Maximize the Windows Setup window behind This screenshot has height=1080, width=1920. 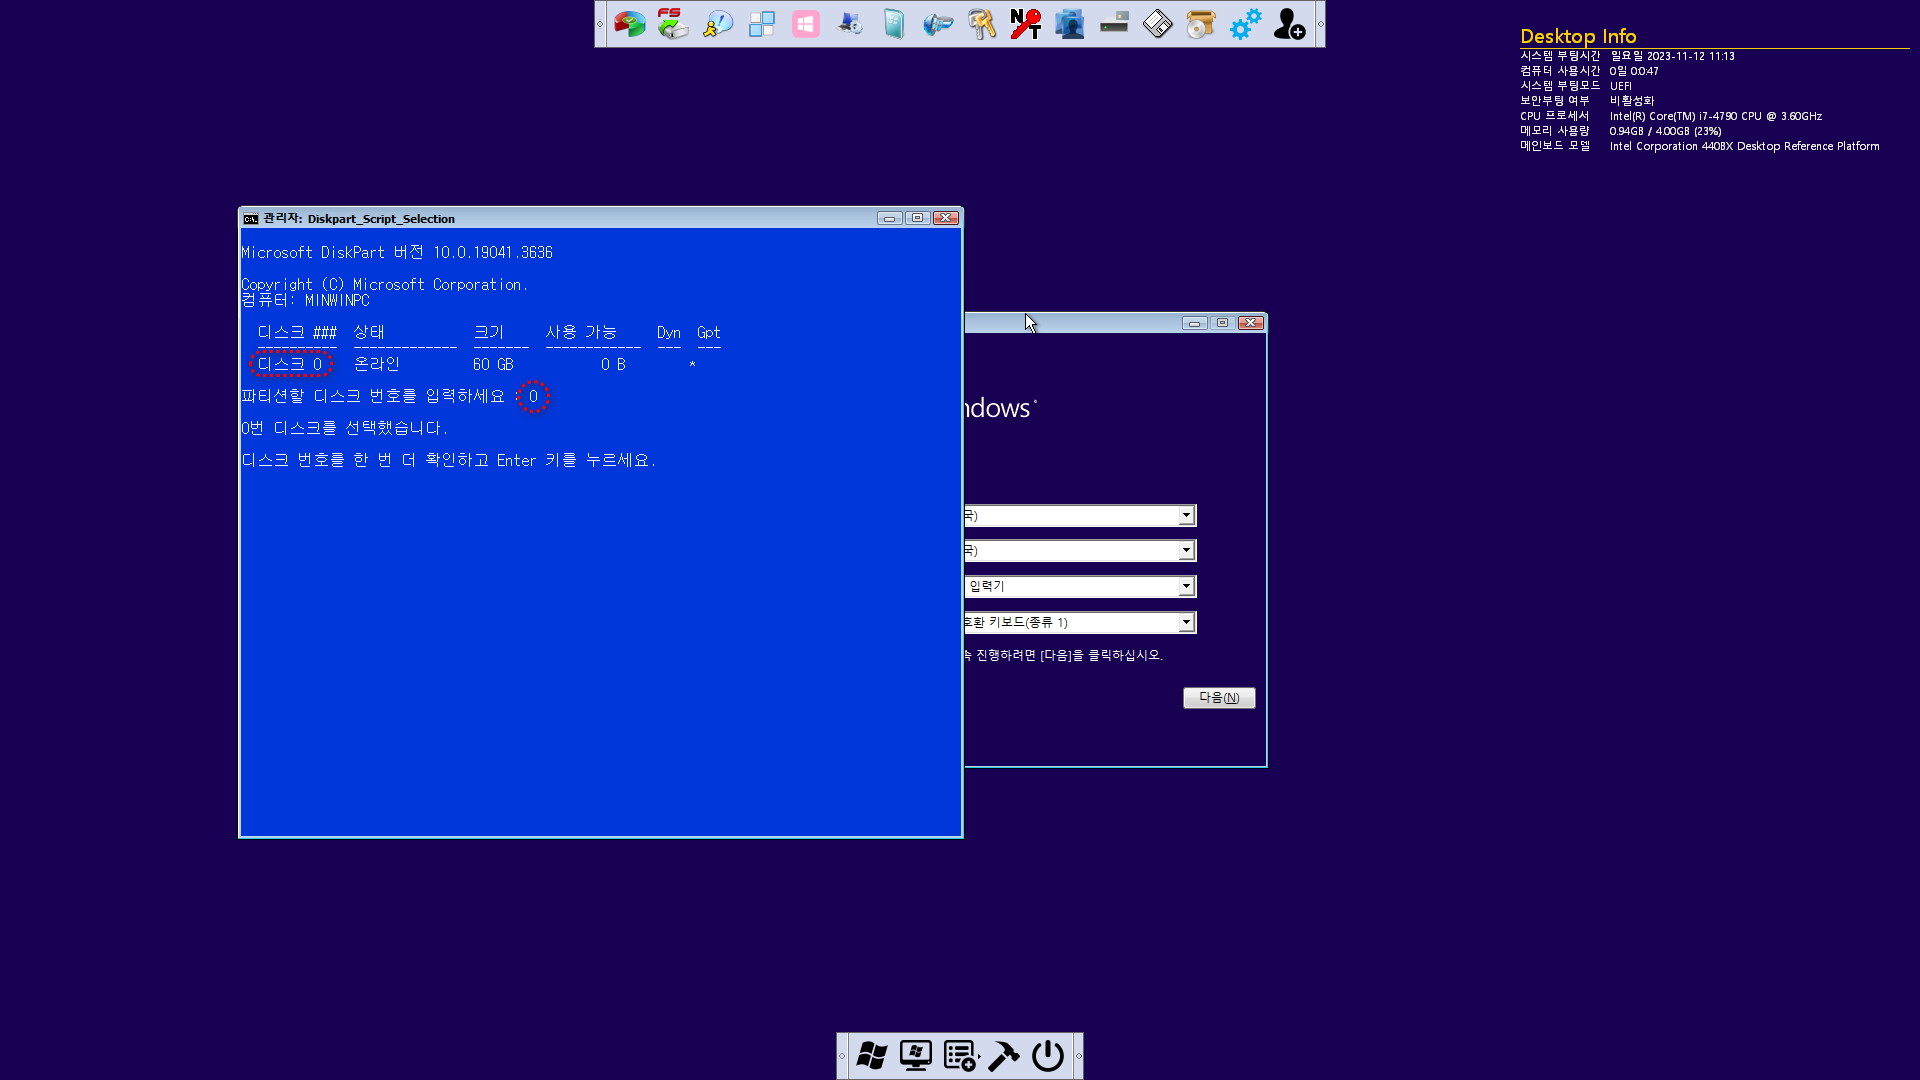[x=1222, y=323]
